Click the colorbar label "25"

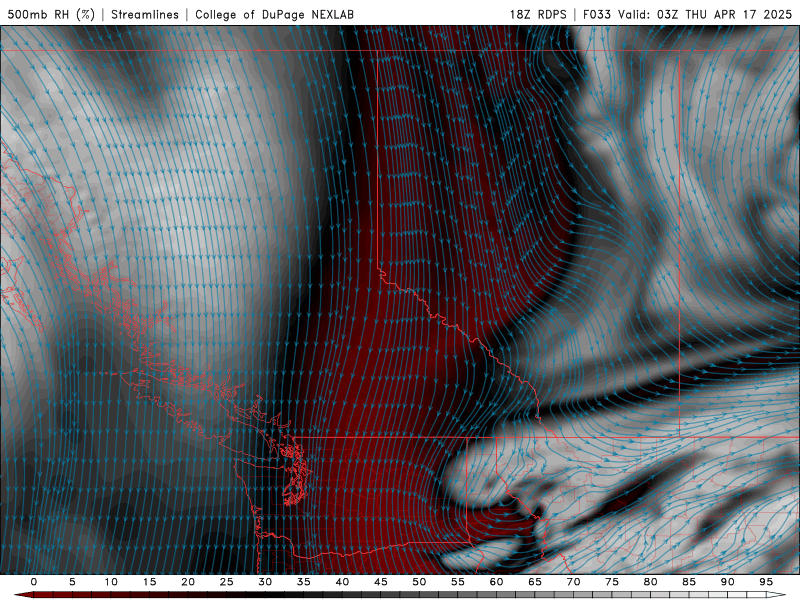pyautogui.click(x=227, y=582)
